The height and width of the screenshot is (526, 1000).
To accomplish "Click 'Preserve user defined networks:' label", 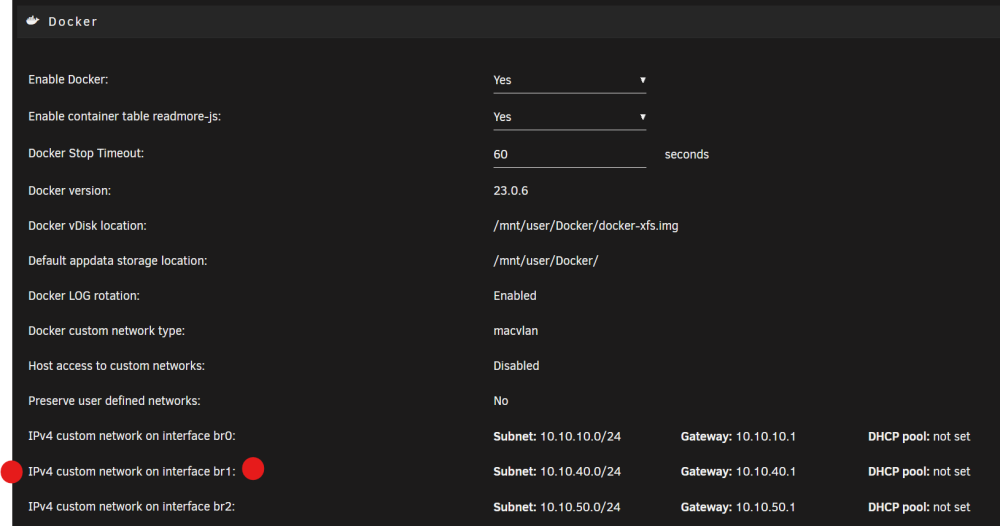I will click(x=114, y=401).
